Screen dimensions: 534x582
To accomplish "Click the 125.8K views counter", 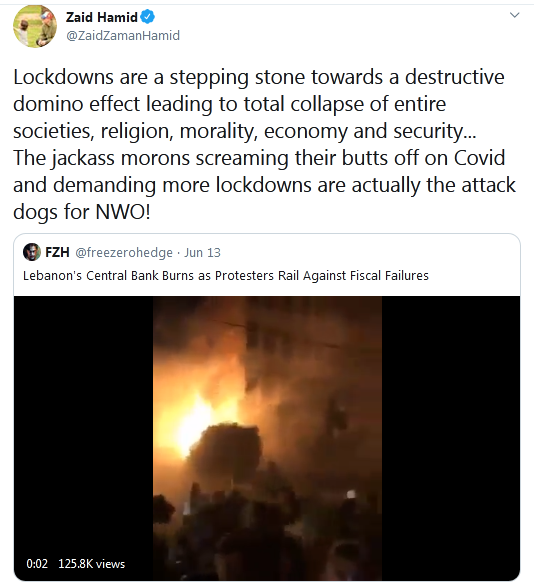I will [x=92, y=564].
